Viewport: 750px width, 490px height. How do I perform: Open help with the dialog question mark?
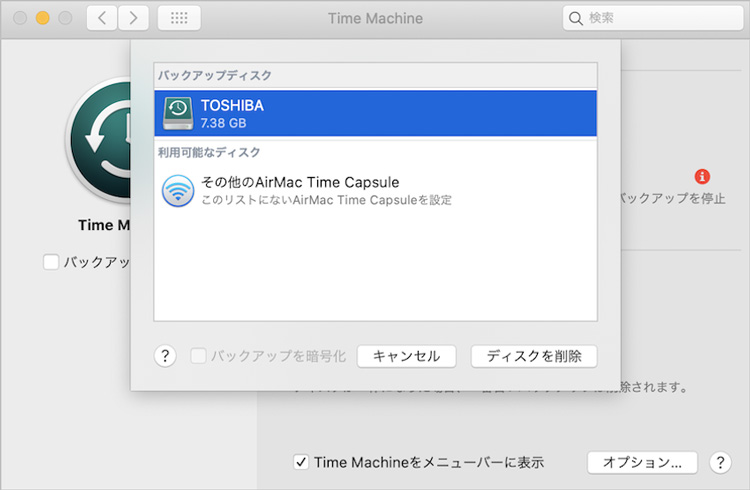click(x=165, y=356)
